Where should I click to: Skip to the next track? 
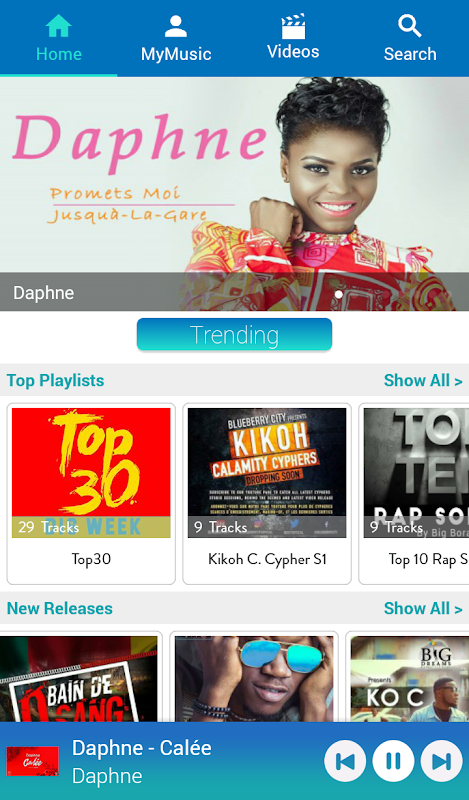[441, 761]
